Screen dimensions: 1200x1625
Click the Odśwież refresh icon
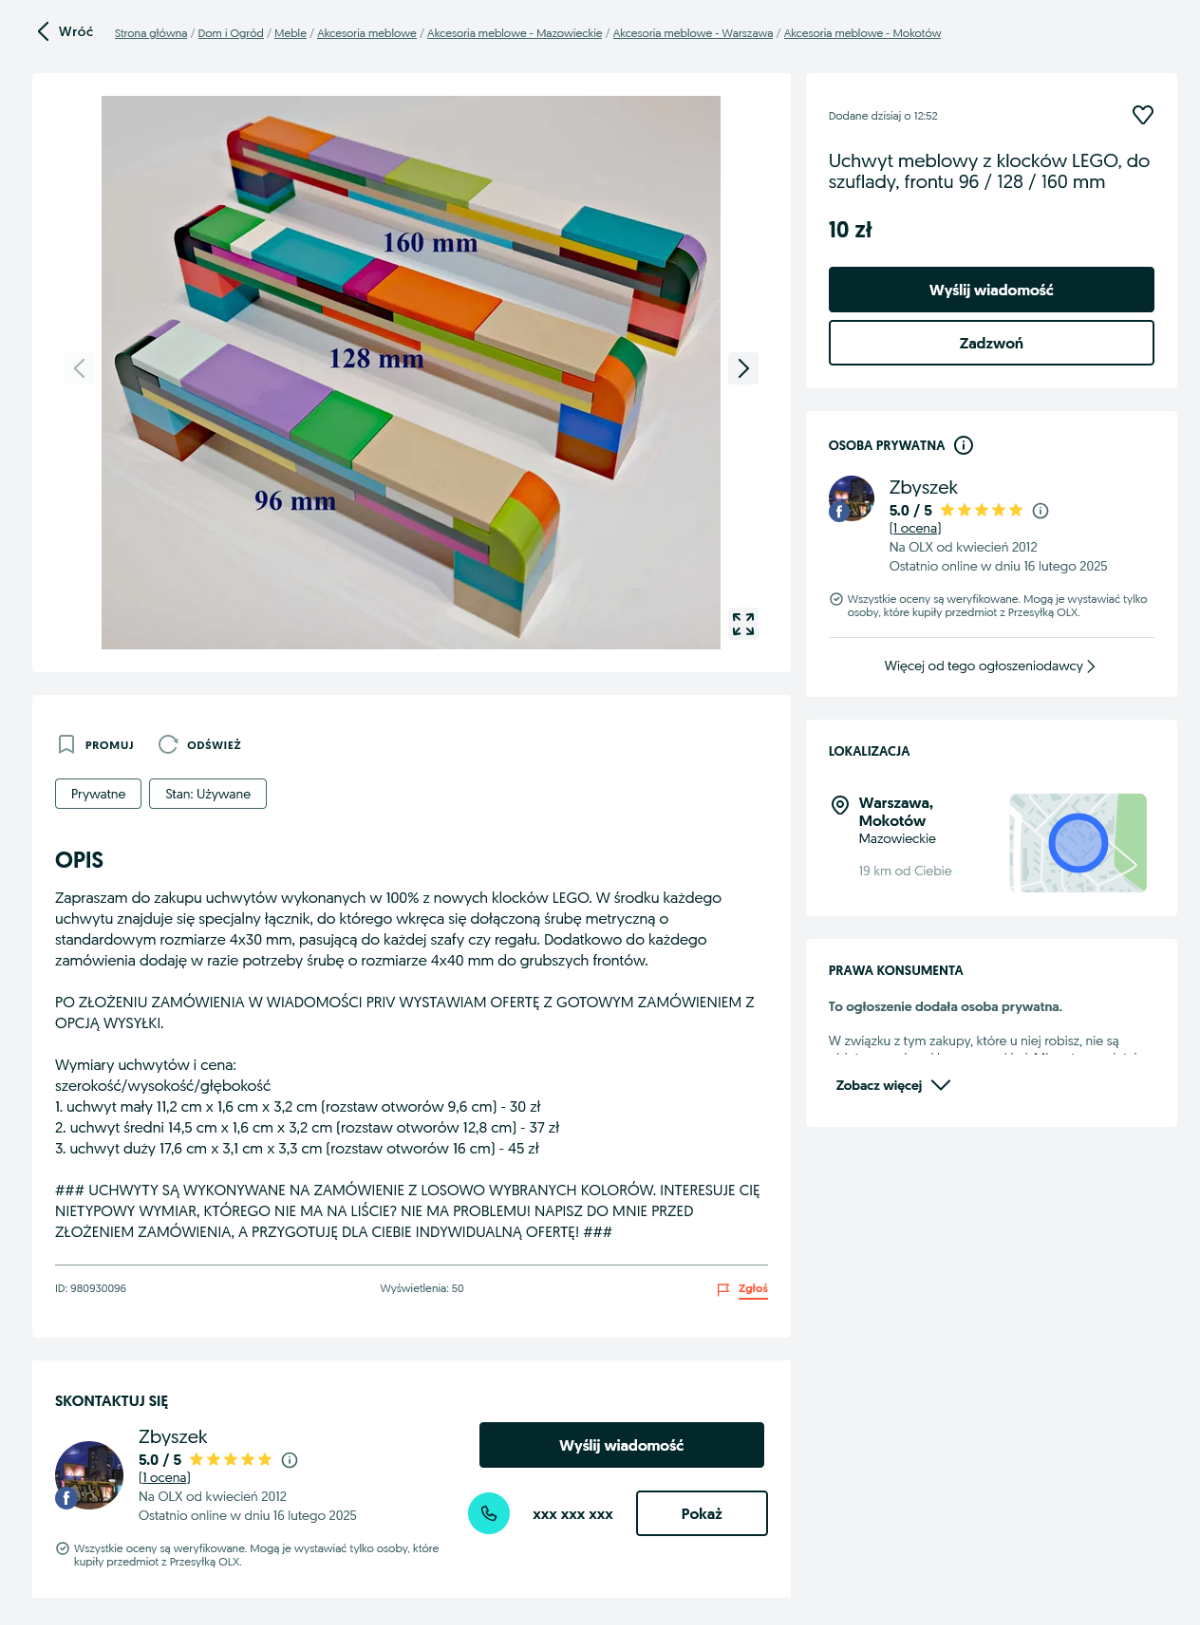click(168, 744)
